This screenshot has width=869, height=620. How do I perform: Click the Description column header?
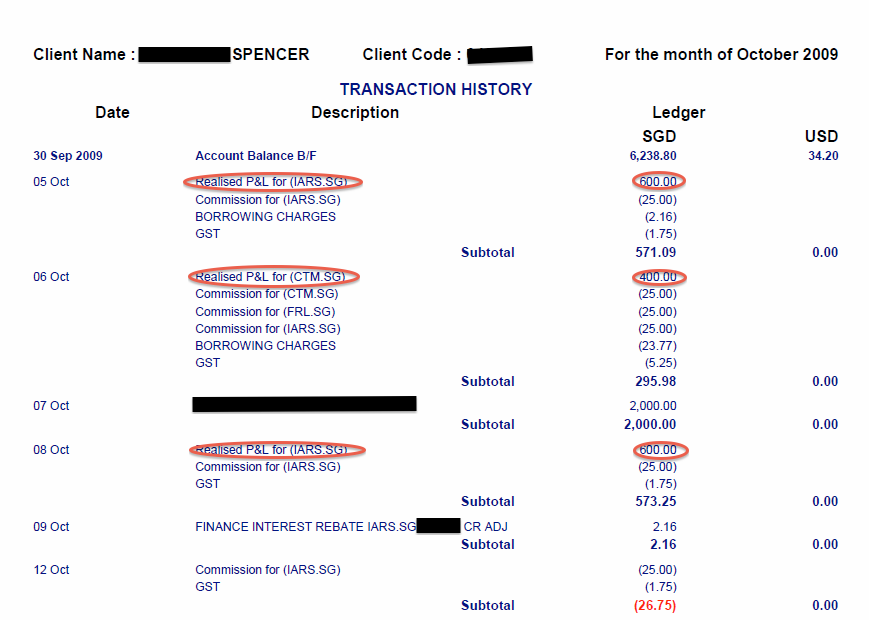[355, 112]
